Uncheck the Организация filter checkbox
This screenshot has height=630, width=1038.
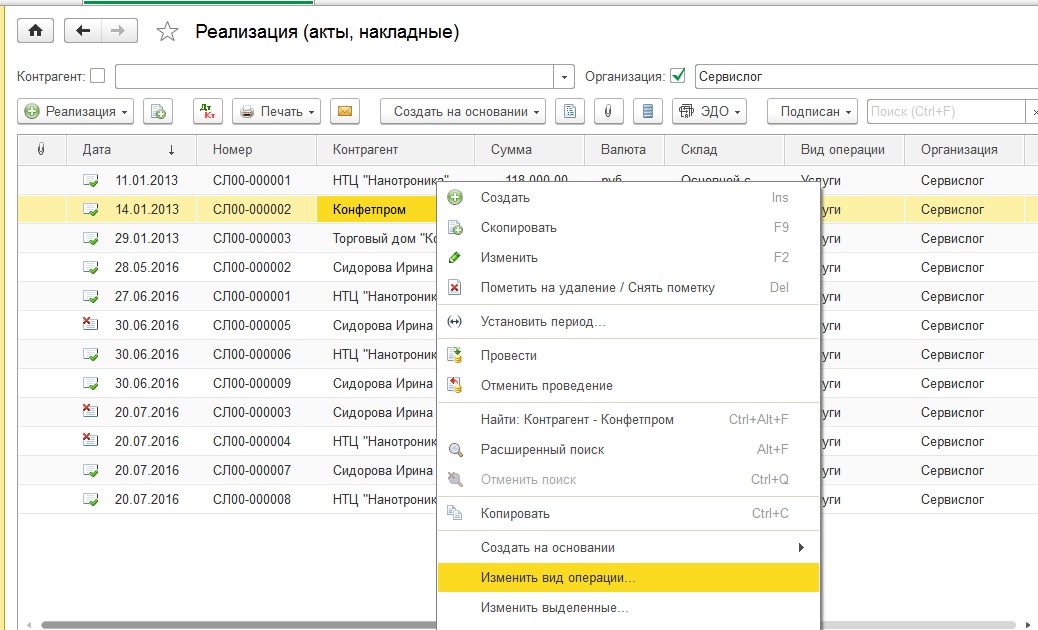pyautogui.click(x=678, y=76)
